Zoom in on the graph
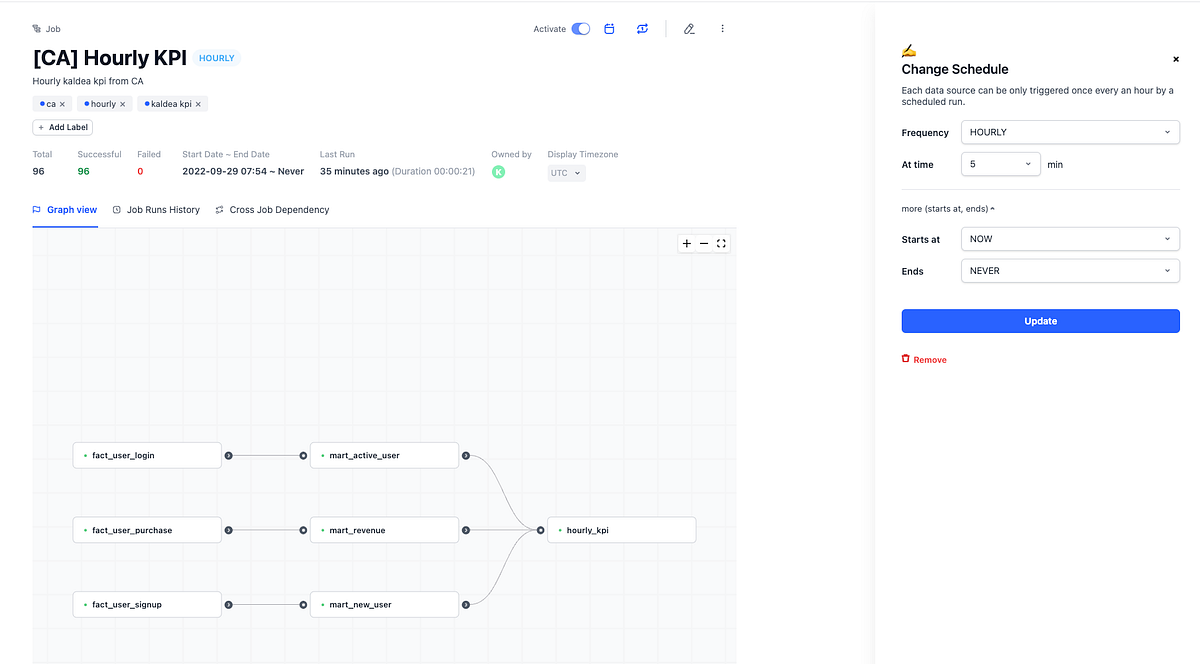1200x664 pixels. (x=687, y=243)
